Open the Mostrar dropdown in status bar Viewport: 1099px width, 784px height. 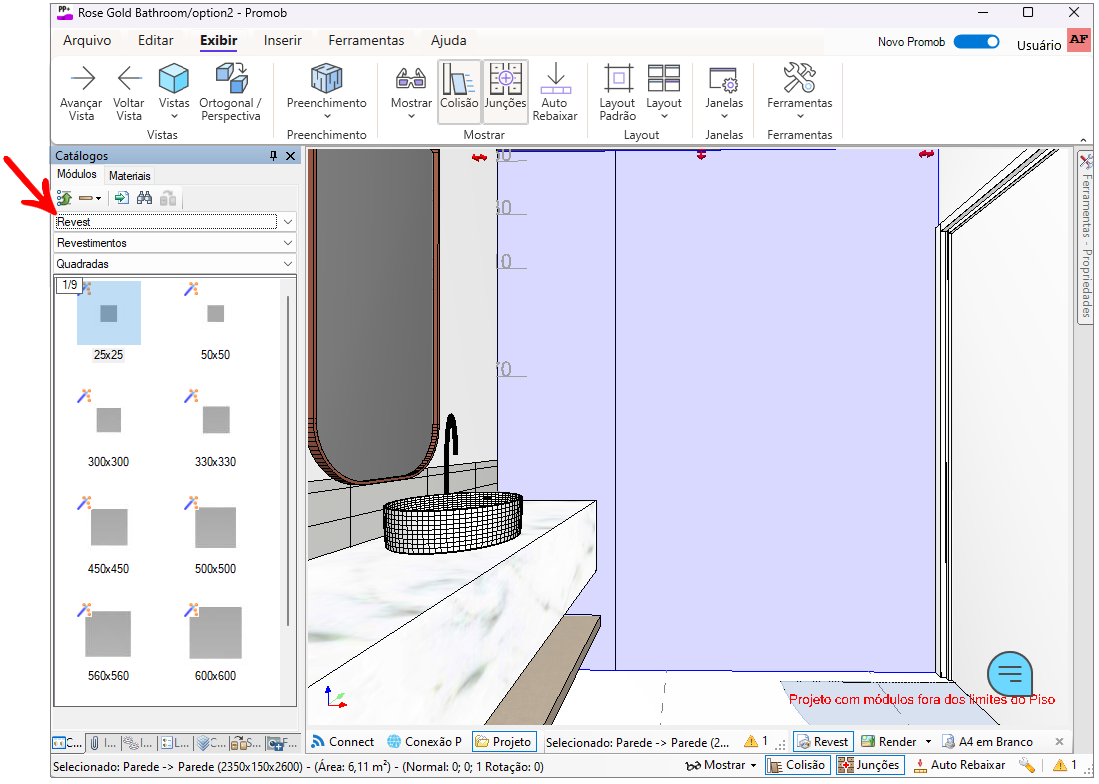point(721,766)
